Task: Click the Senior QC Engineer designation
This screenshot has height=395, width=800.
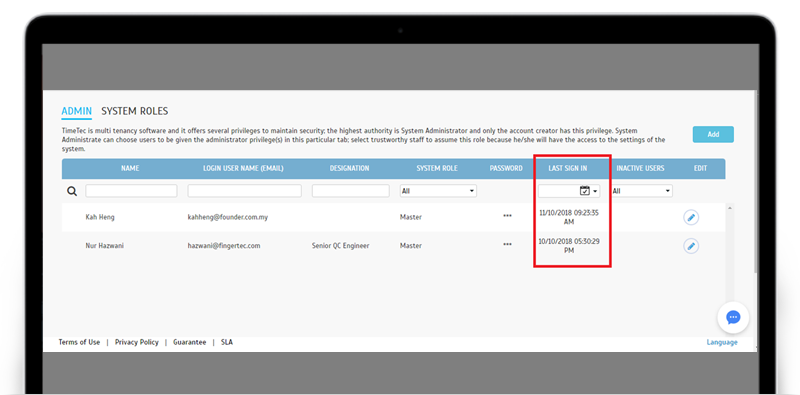Action: (340, 245)
